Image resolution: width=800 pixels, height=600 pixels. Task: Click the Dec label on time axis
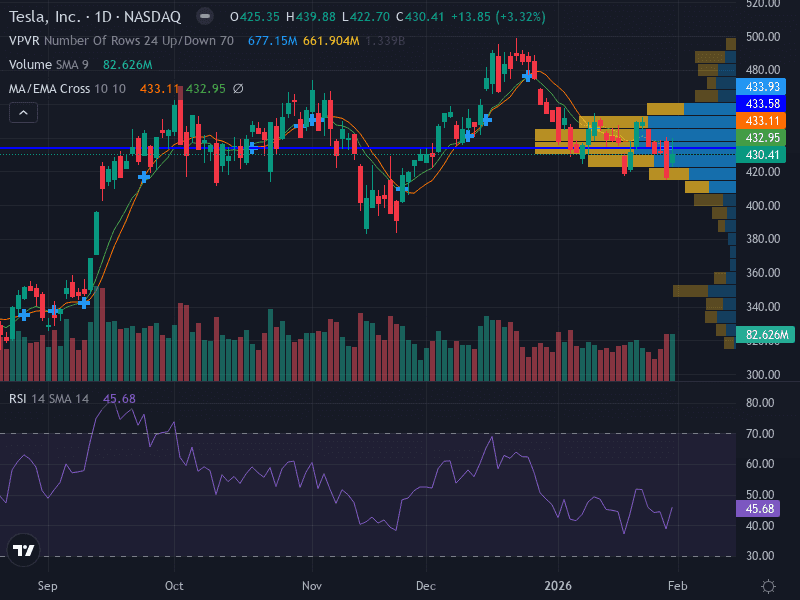[426, 586]
